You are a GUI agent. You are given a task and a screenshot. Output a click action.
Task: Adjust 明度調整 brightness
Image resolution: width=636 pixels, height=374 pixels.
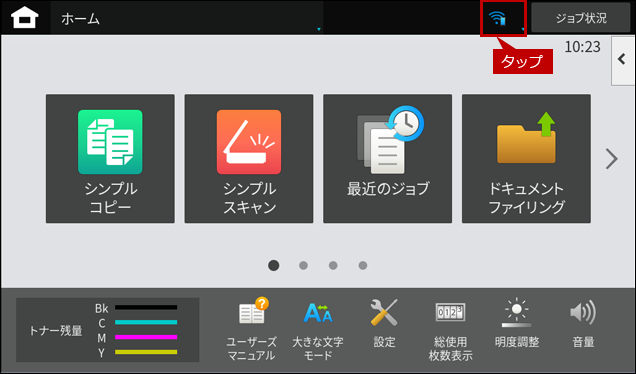coord(517,323)
